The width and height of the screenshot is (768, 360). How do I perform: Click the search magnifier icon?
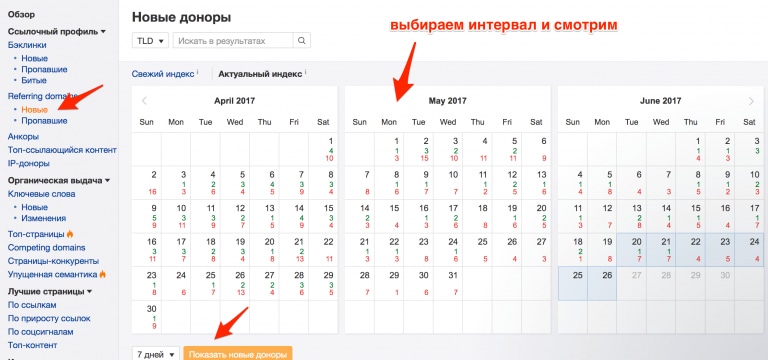[302, 41]
